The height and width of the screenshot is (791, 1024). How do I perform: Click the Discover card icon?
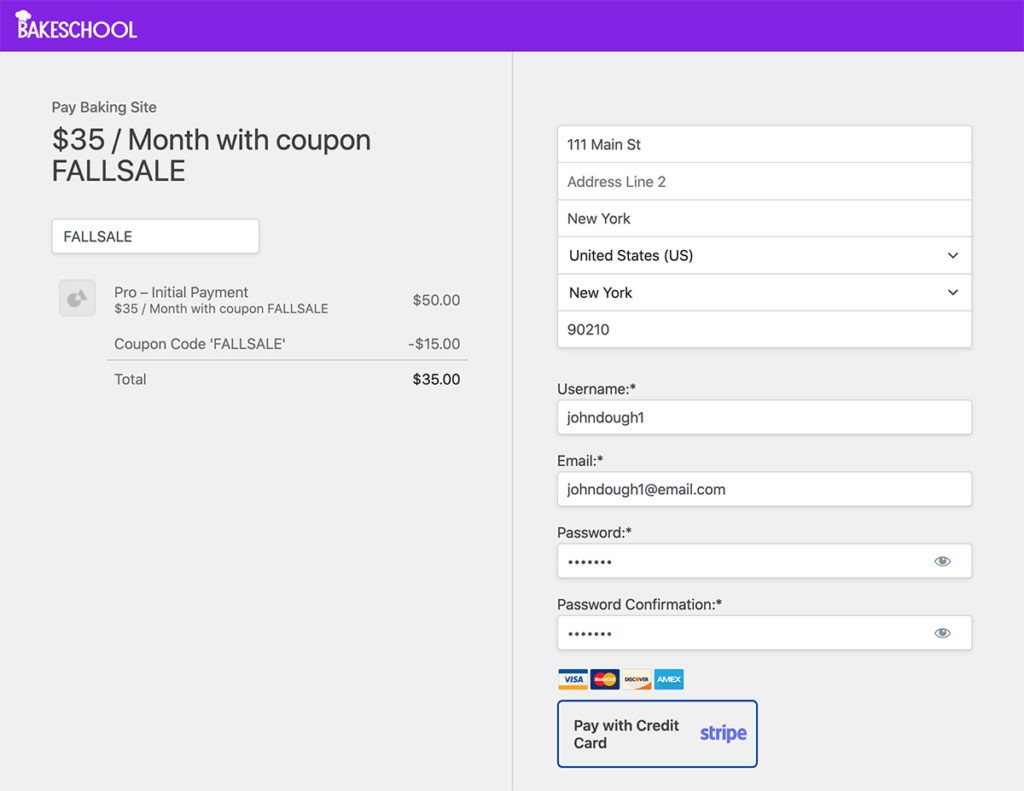tap(636, 680)
